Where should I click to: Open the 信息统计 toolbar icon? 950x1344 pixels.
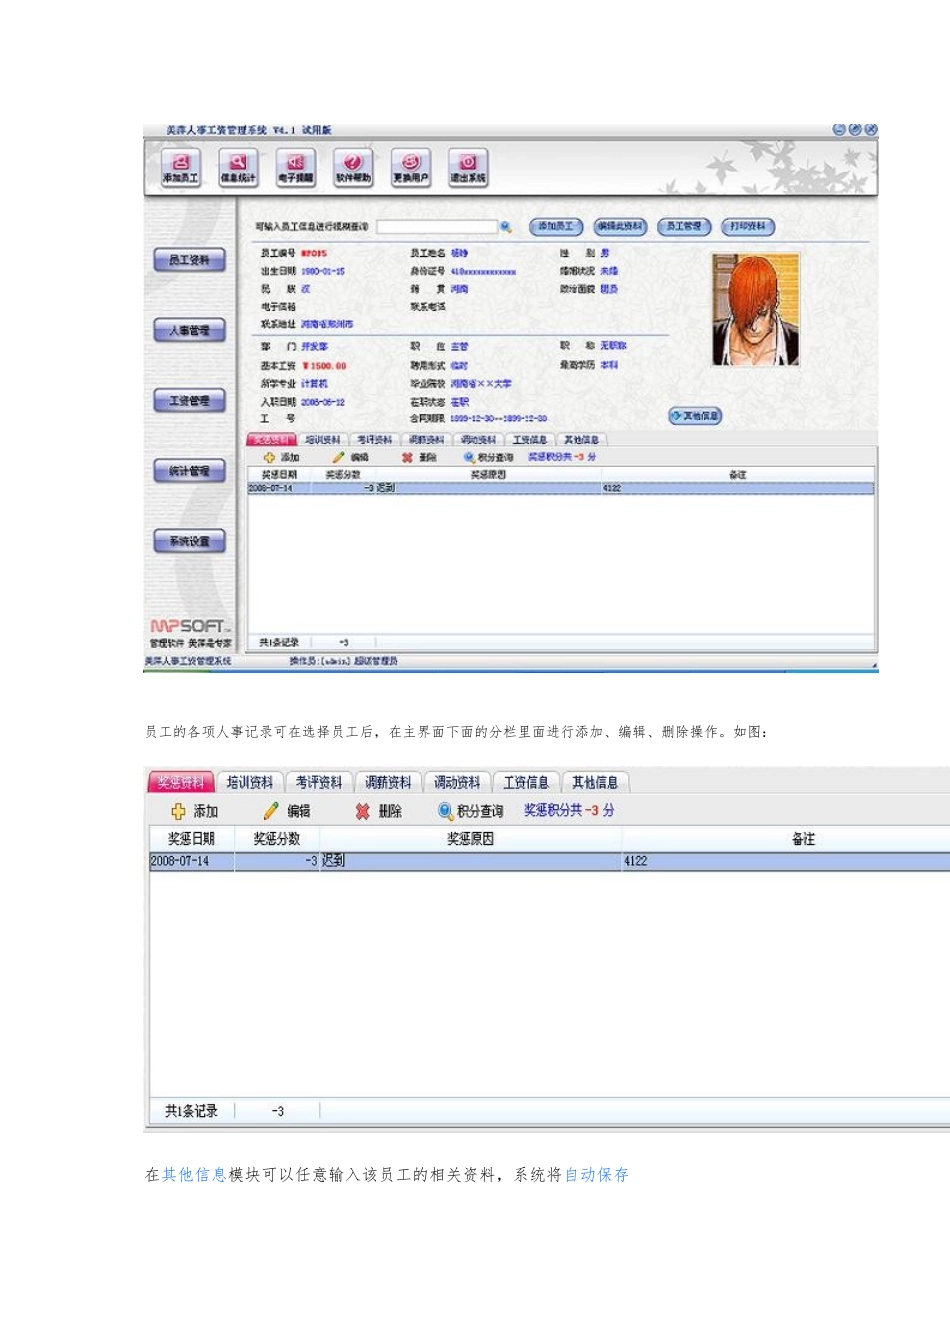tap(238, 166)
